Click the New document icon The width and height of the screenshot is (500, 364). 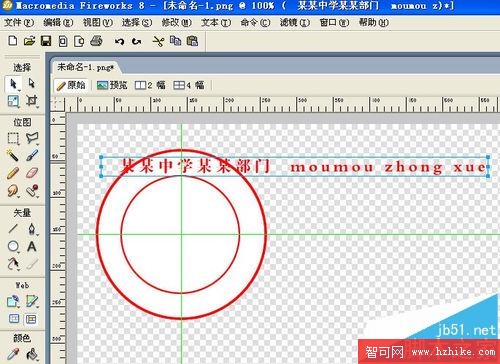pyautogui.click(x=13, y=41)
